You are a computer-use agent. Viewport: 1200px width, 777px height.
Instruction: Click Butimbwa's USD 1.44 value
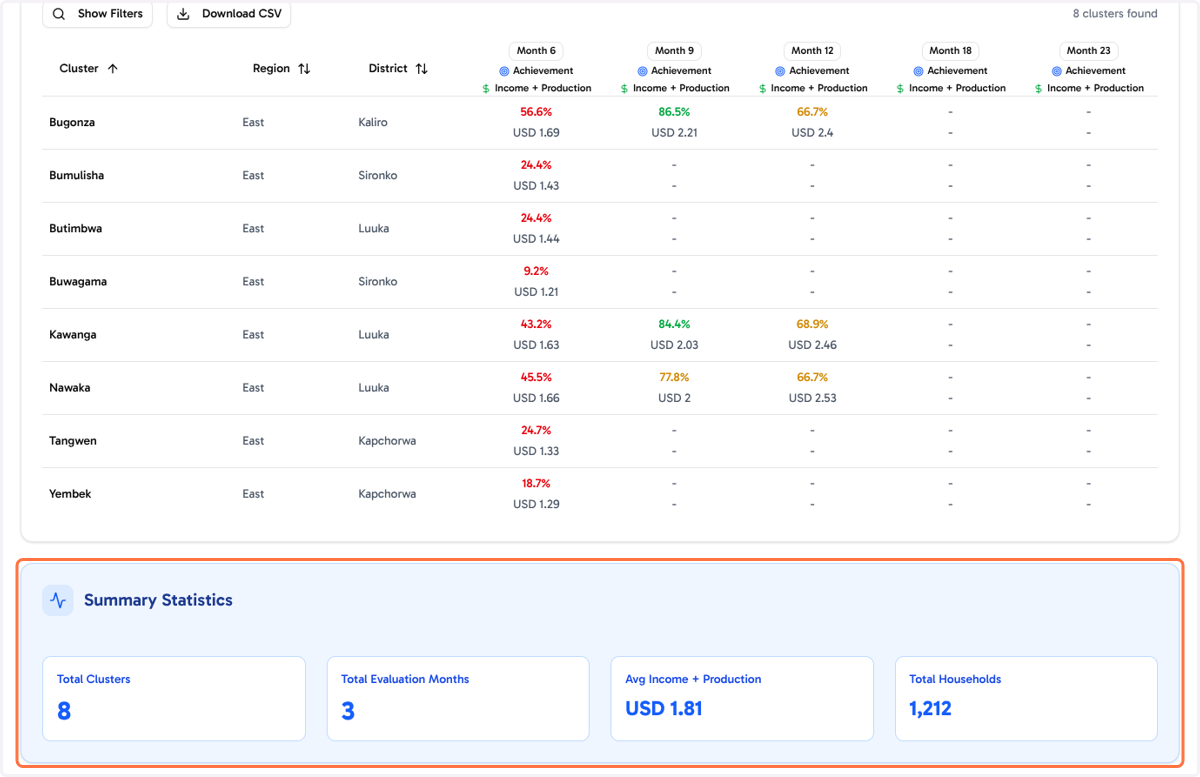click(x=536, y=239)
